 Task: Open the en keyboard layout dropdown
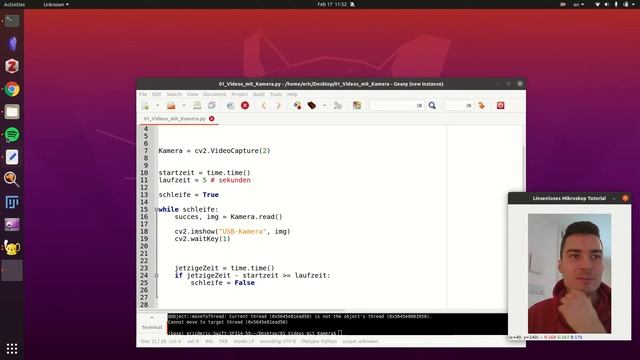coord(579,4)
